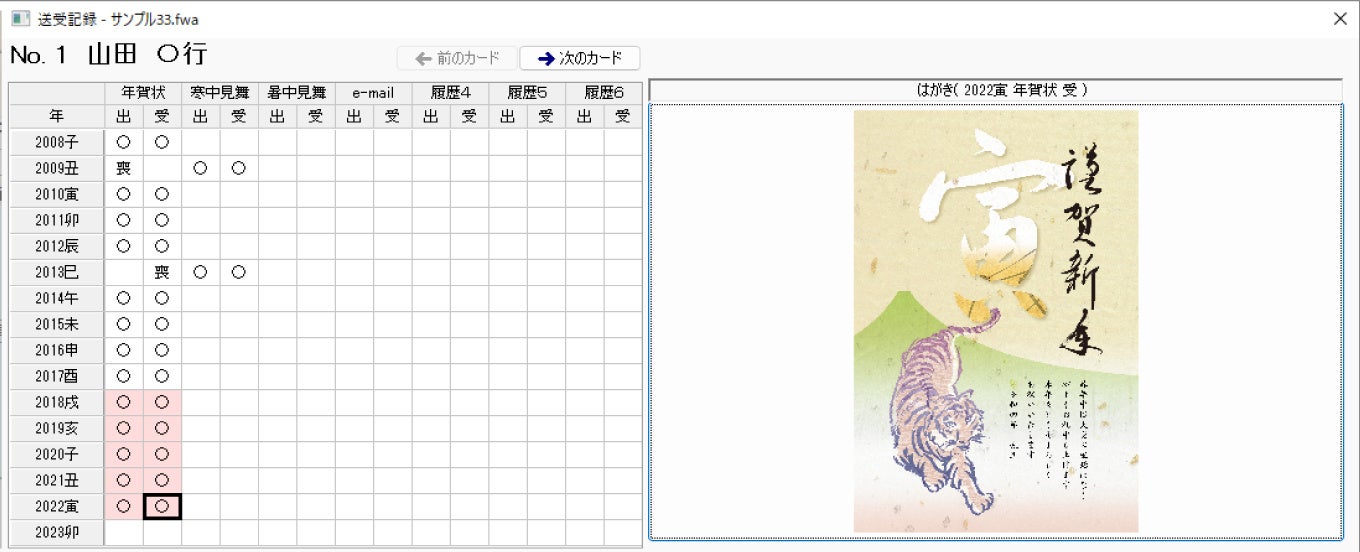The image size is (1360, 552).
Task: Toggle 2013巳 寒中見舞 受 circle mark
Action: click(239, 272)
